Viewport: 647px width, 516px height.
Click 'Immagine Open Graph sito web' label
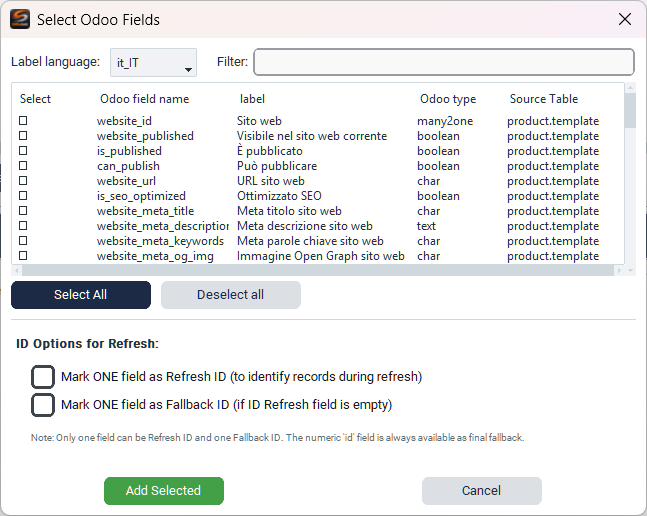coord(321,256)
